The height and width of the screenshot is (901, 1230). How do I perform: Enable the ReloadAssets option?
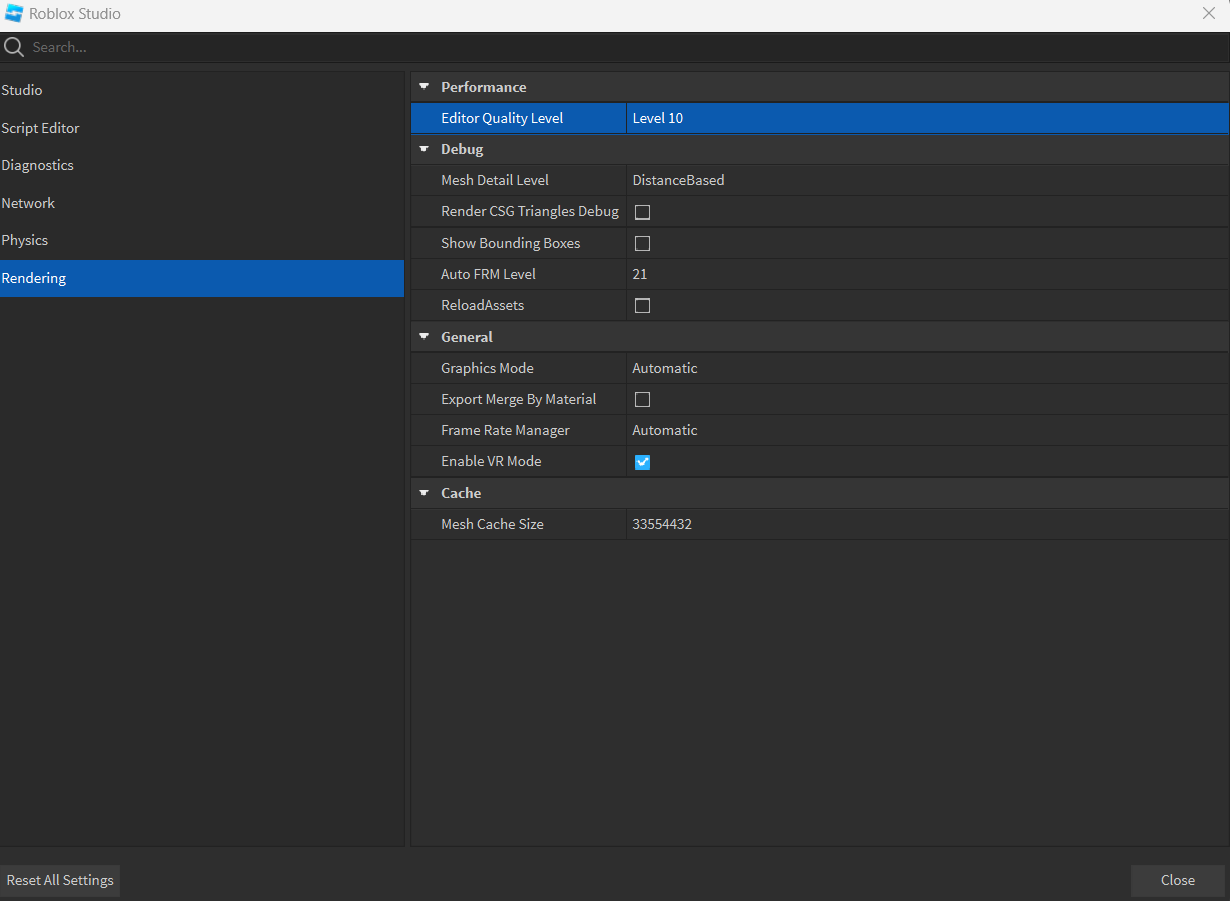642,305
